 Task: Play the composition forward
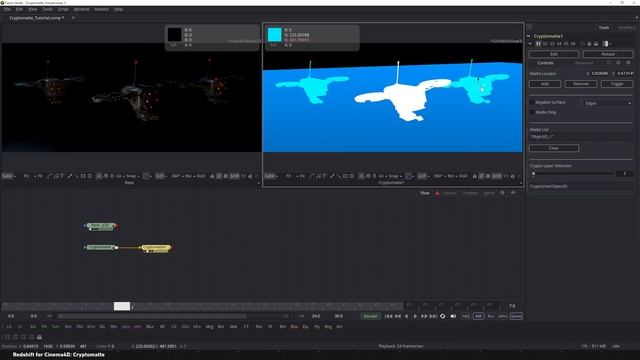[x=415, y=316]
